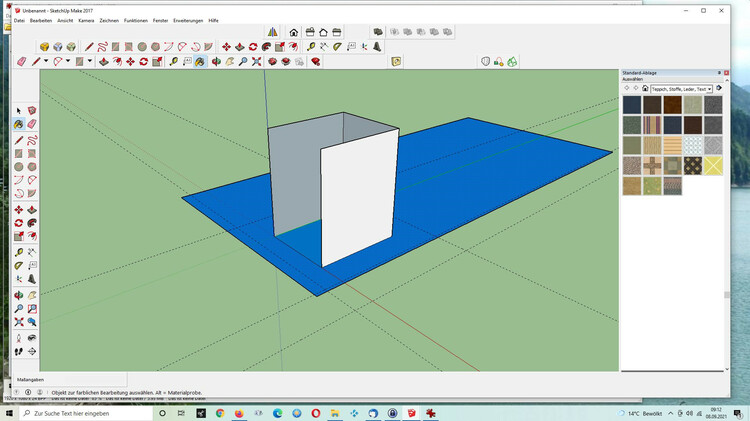Click the Zoom magnifier in left toolbar
This screenshot has height=421, width=750.
pos(19,308)
